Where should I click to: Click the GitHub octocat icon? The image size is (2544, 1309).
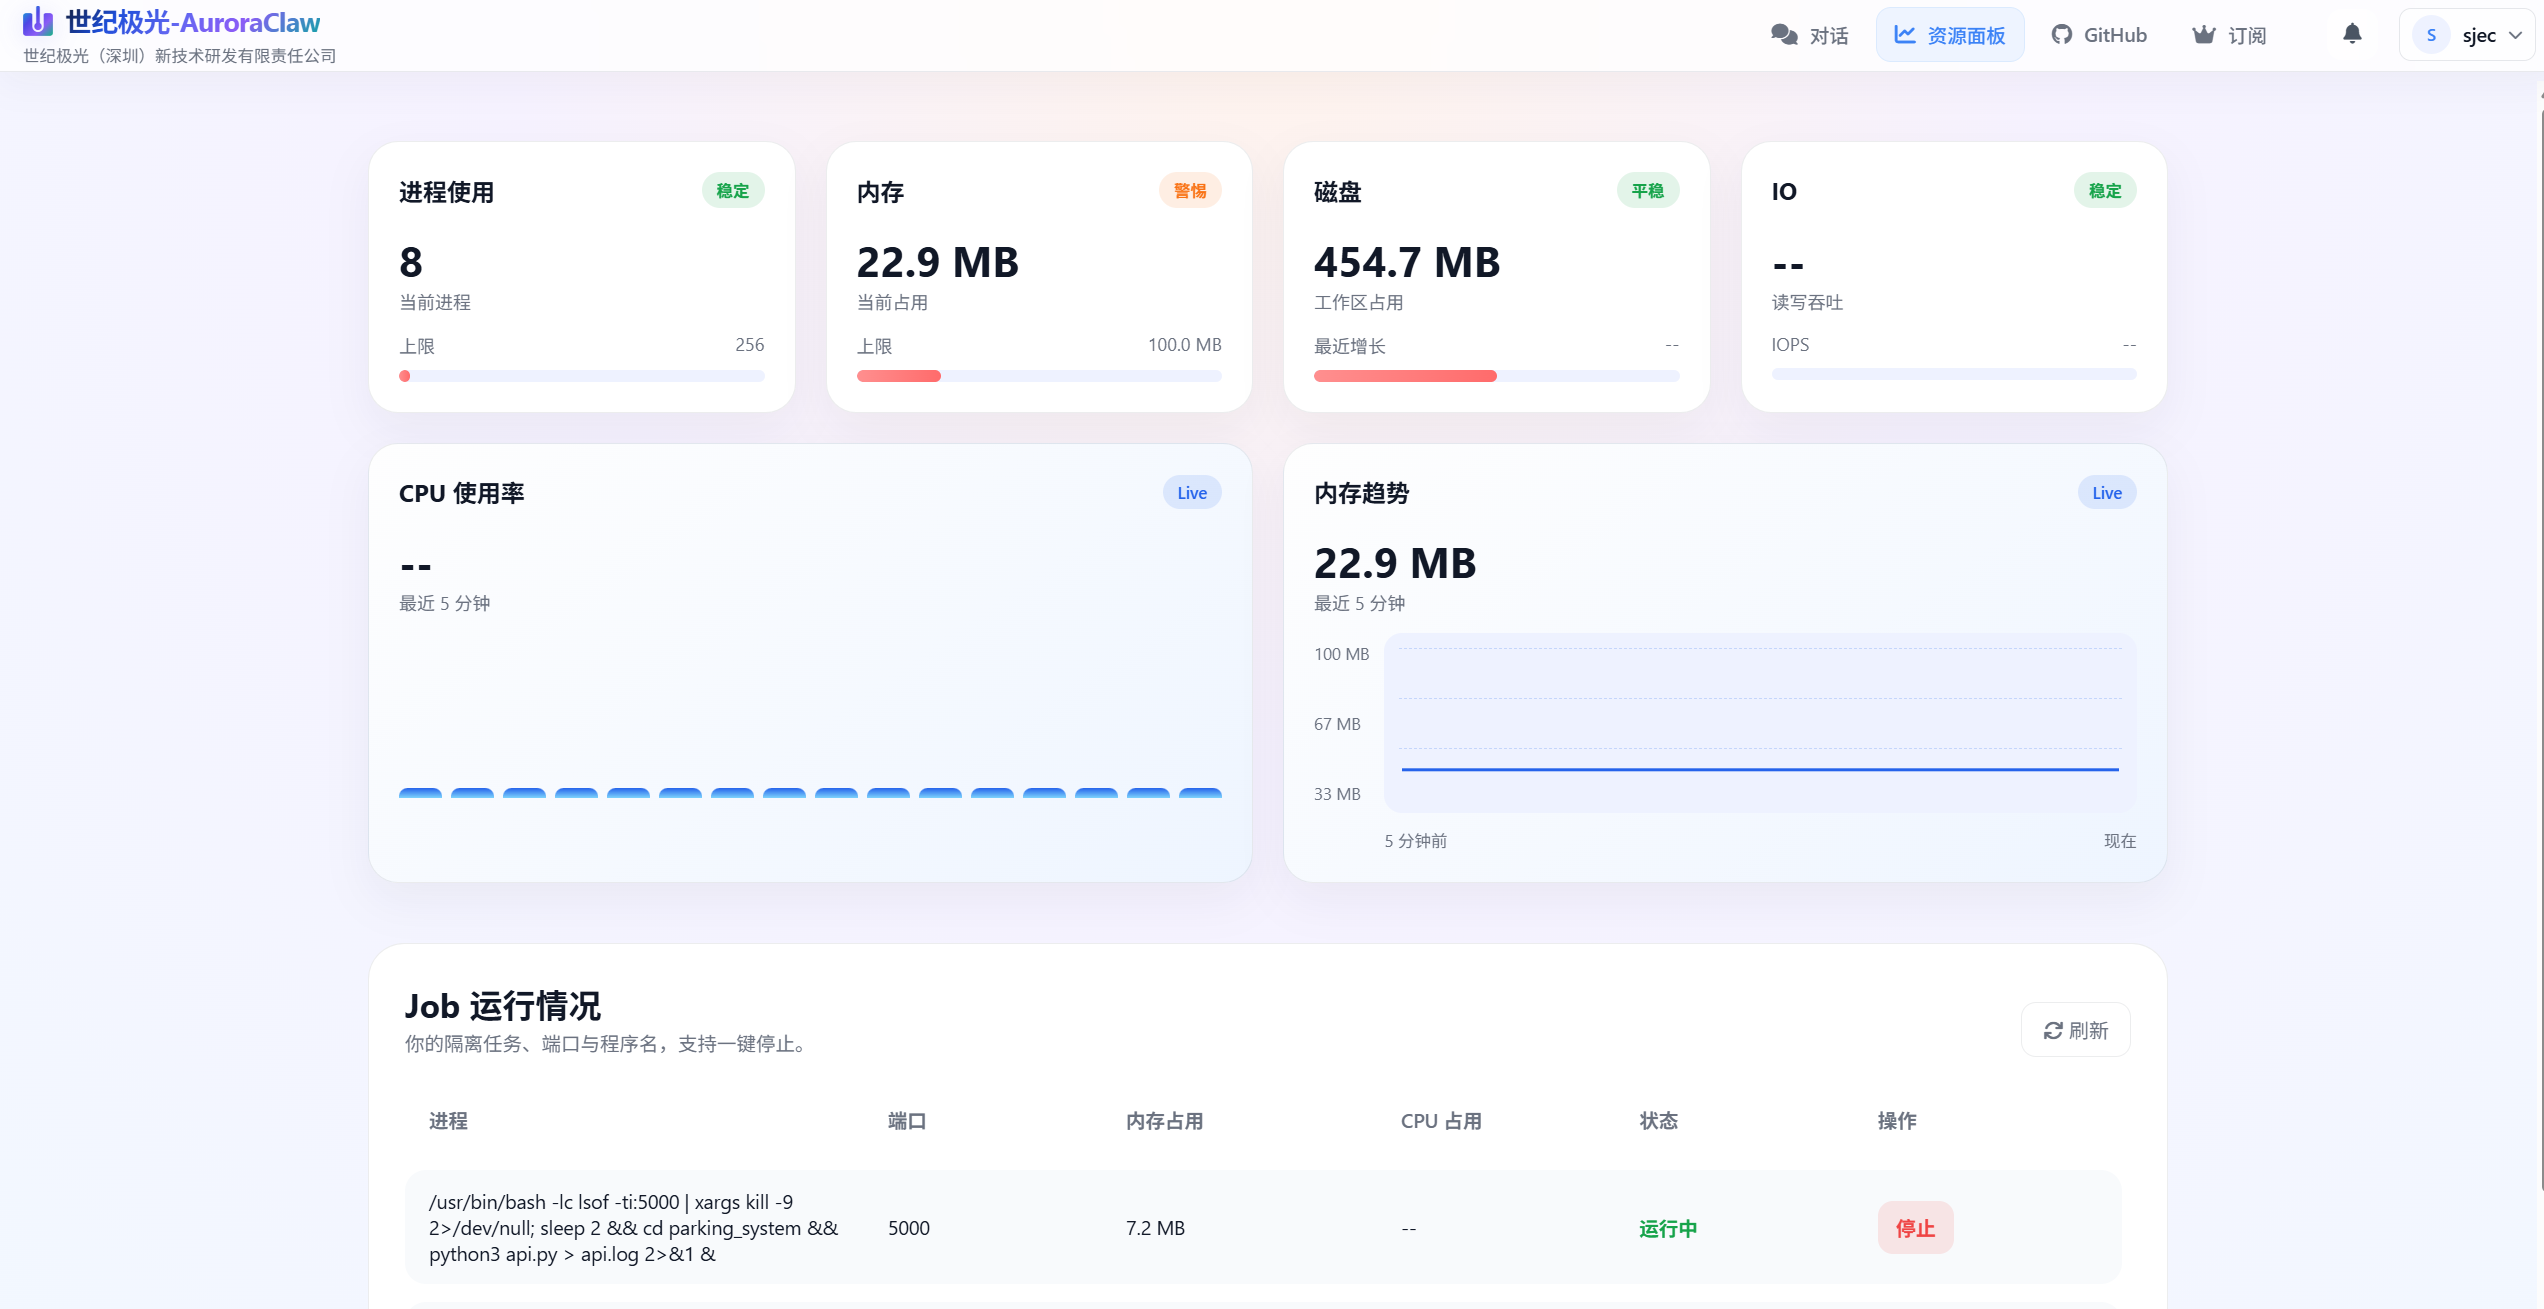click(2061, 35)
